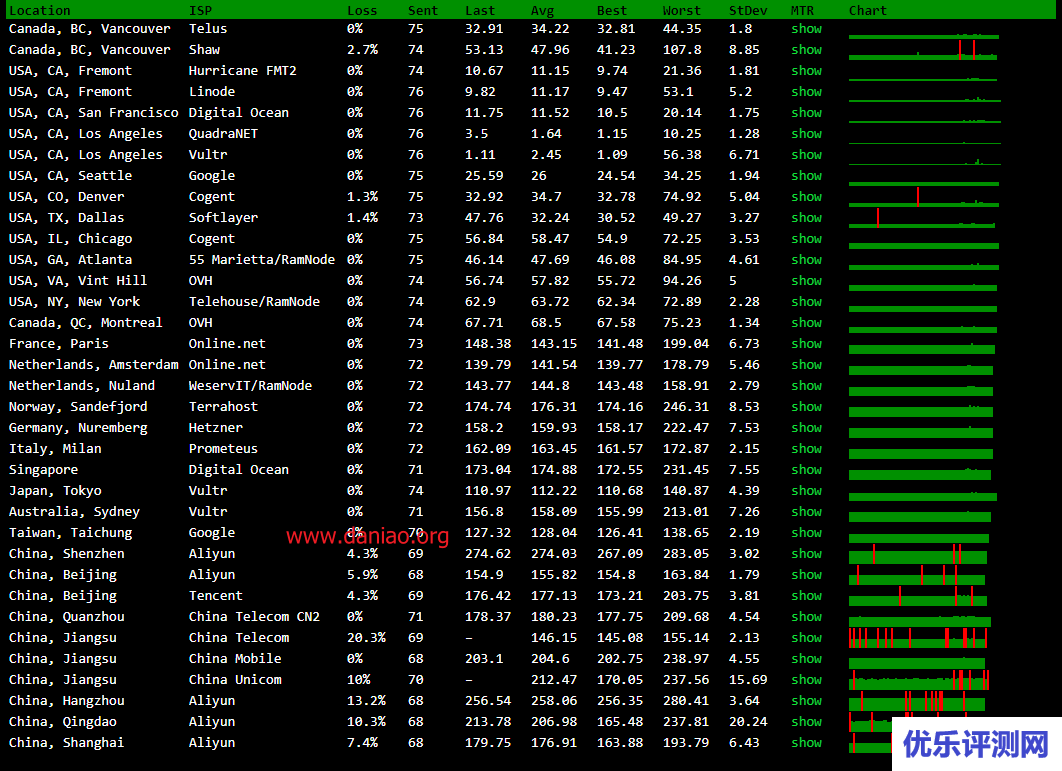Click 'show' in the Linode Fremont row

806,91
